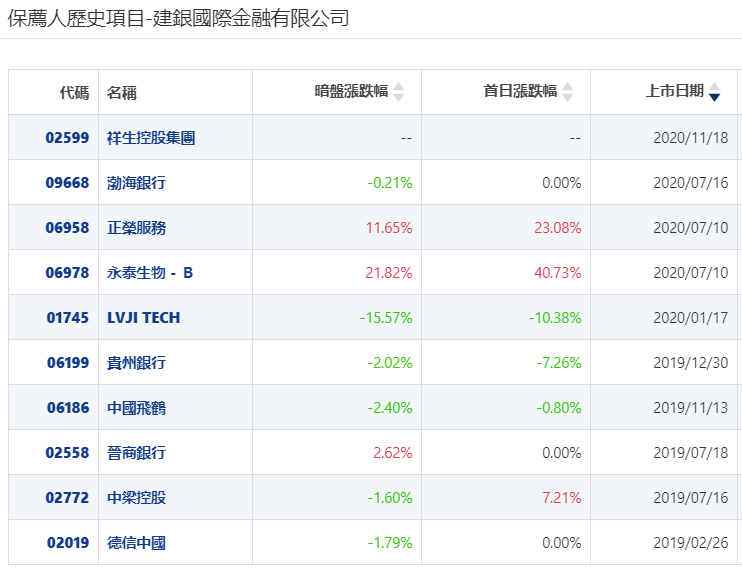Open 晉商銀行 stock page
This screenshot has height=570, width=742.
(x=136, y=453)
